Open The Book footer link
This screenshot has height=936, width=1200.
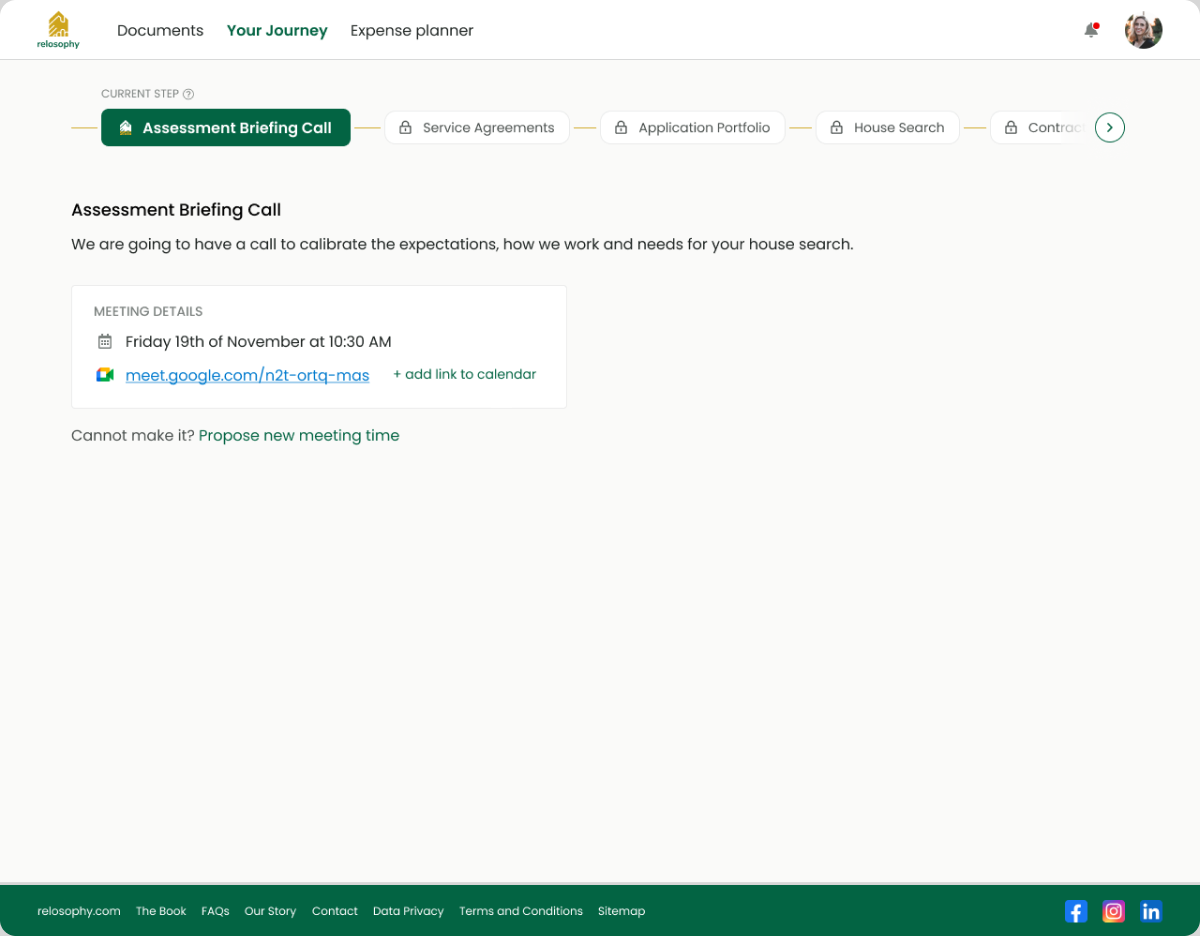pyautogui.click(x=161, y=911)
